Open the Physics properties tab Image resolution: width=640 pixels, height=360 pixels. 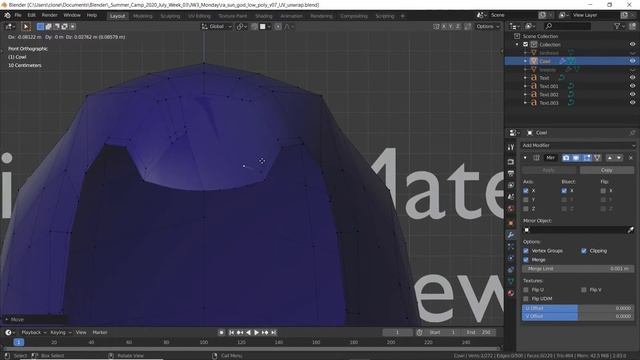point(511,258)
